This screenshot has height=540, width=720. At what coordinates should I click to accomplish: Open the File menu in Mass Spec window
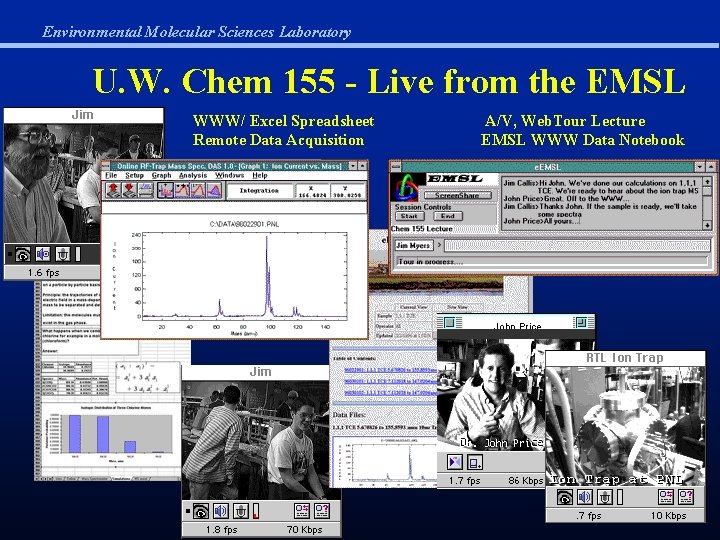point(111,175)
